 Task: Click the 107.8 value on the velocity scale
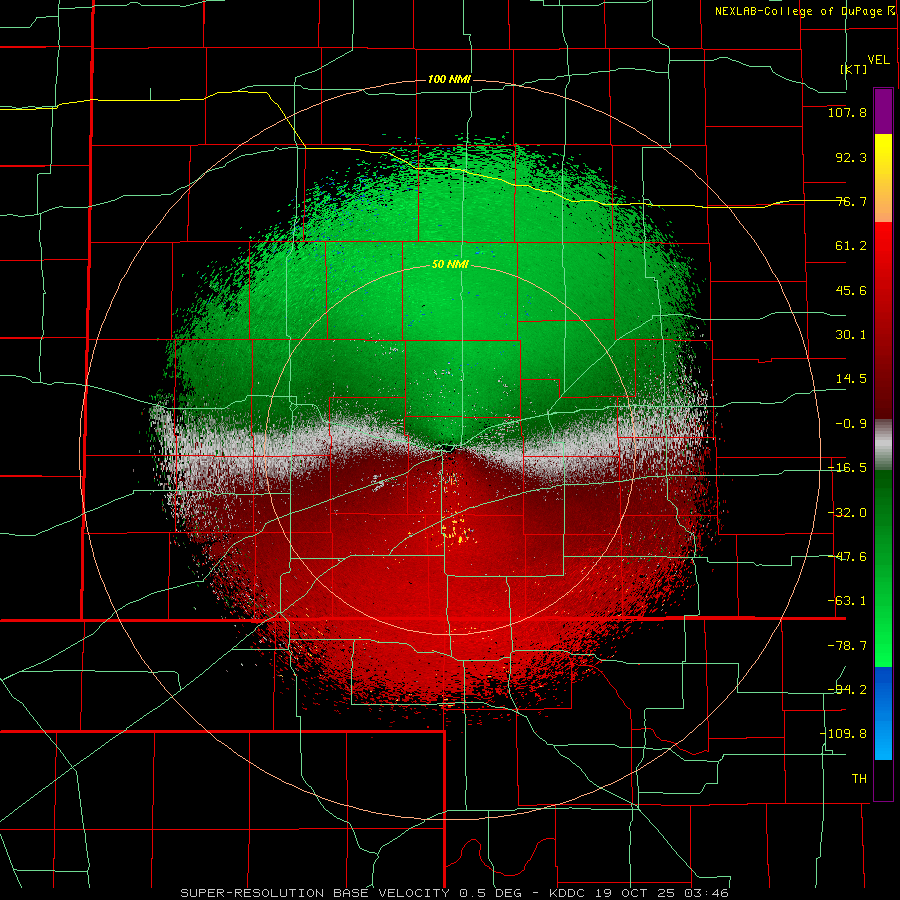(x=847, y=112)
